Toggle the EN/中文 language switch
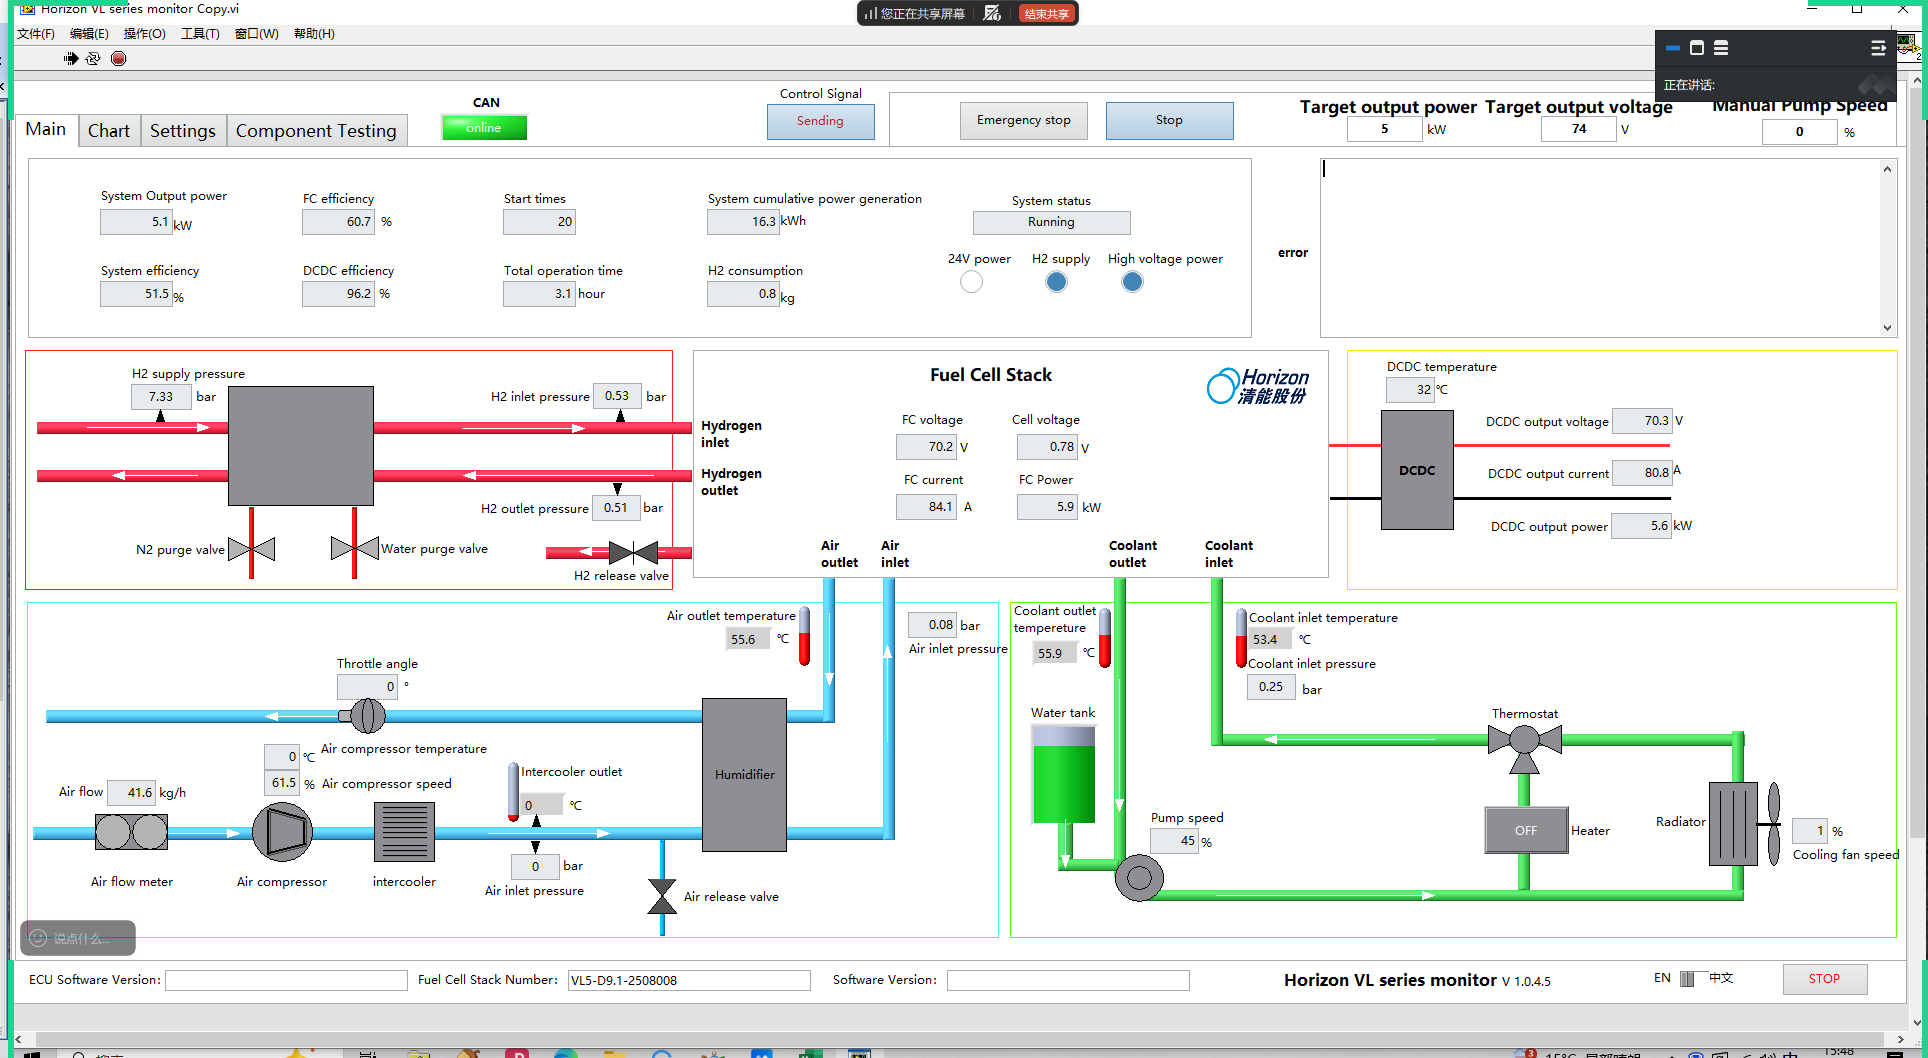 (1688, 978)
